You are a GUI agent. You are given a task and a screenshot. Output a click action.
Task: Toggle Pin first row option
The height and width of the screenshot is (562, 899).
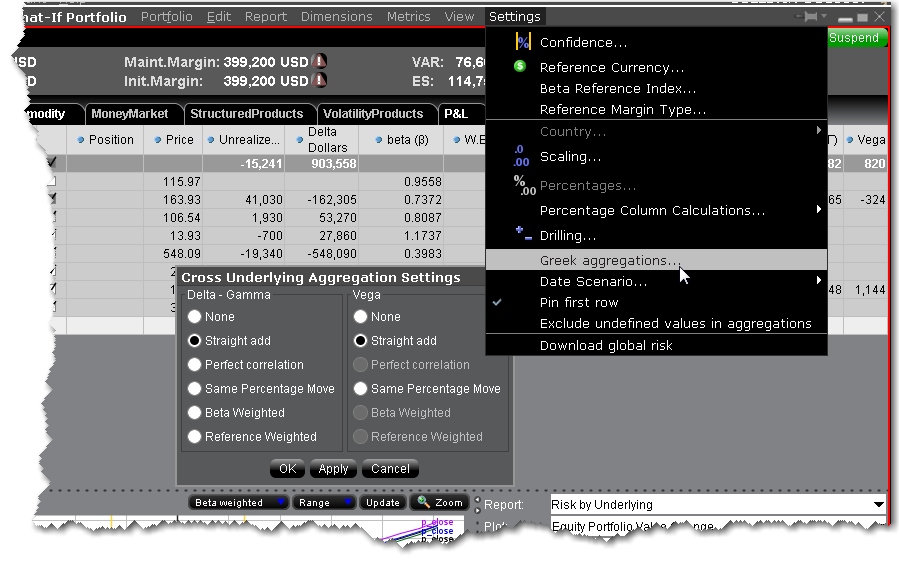578,302
